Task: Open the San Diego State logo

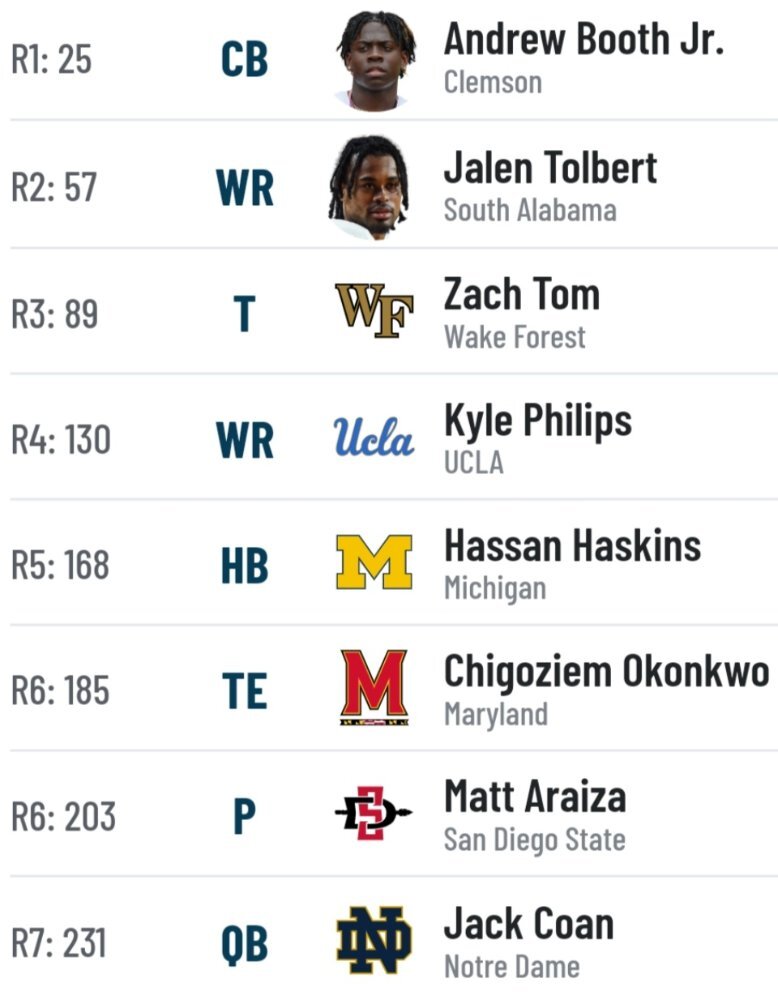Action: tap(374, 813)
